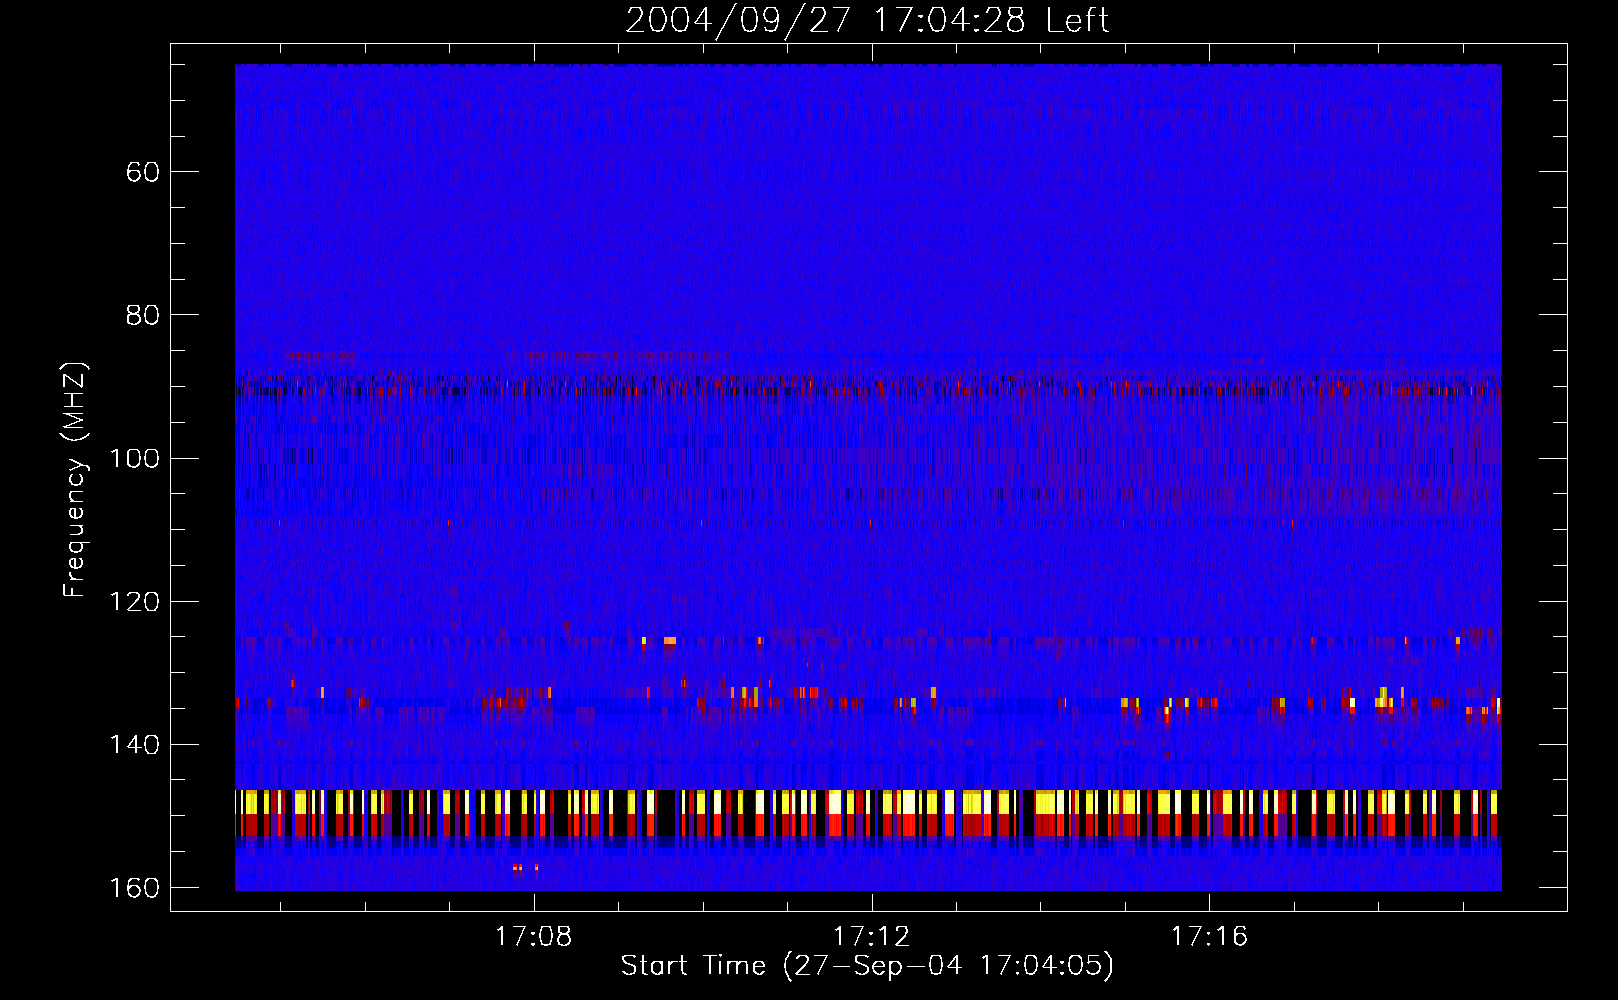Click the 'Start Time (27-Sep-04 17:04:05)' label
The height and width of the screenshot is (1000, 1618).
(867, 966)
